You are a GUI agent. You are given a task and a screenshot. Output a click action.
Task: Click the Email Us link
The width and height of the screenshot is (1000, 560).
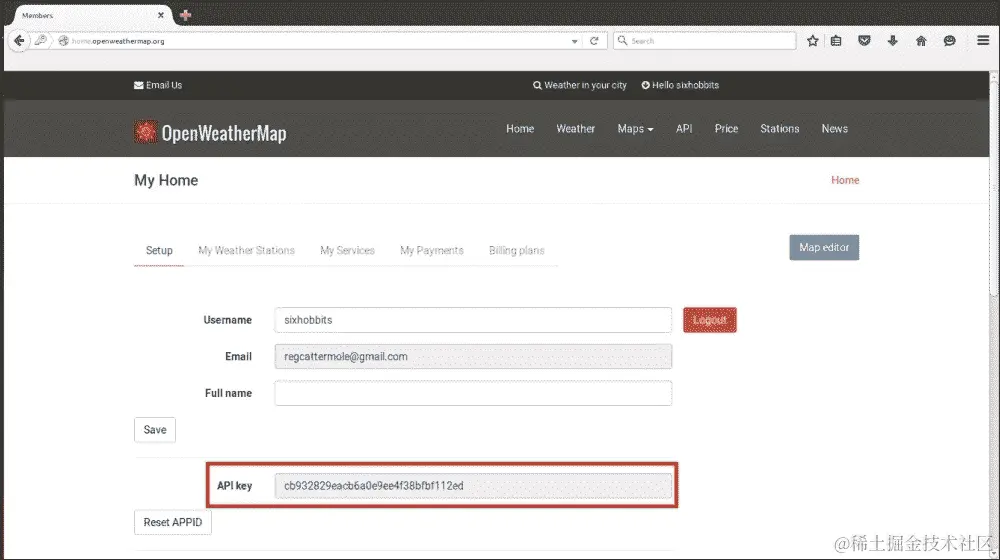pyautogui.click(x=158, y=85)
